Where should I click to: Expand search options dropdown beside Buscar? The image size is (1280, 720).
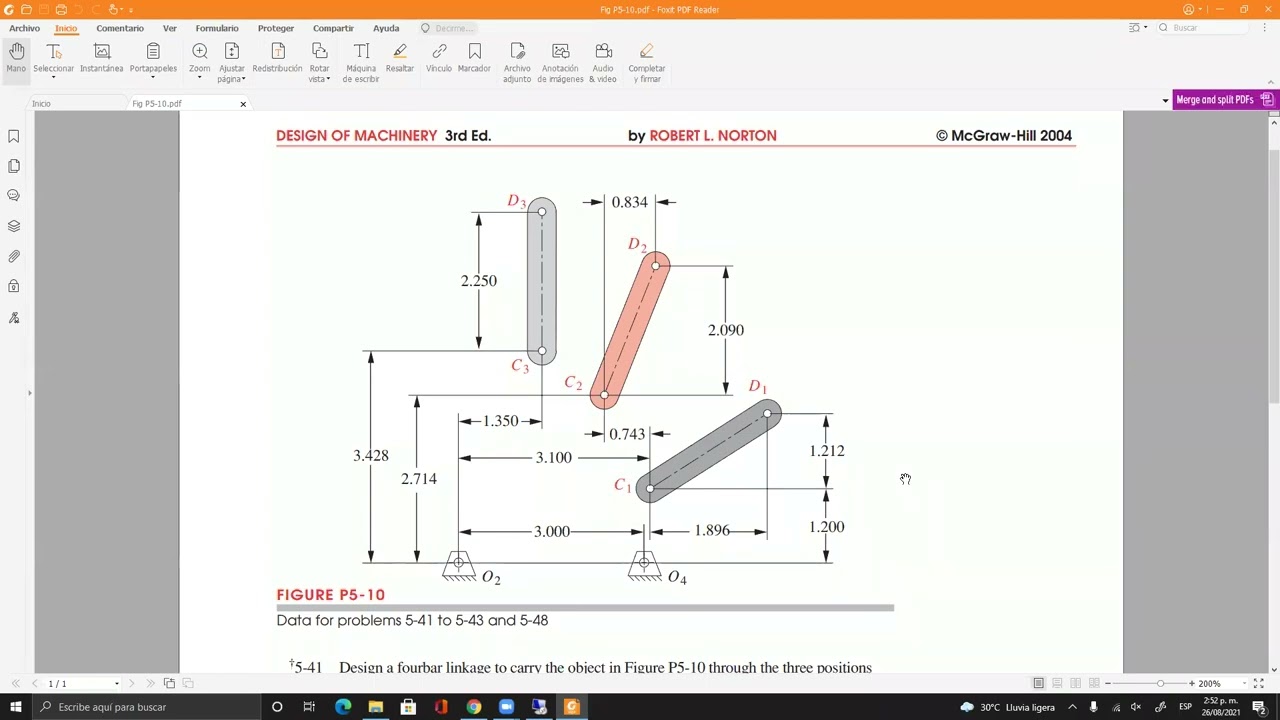coord(1145,28)
